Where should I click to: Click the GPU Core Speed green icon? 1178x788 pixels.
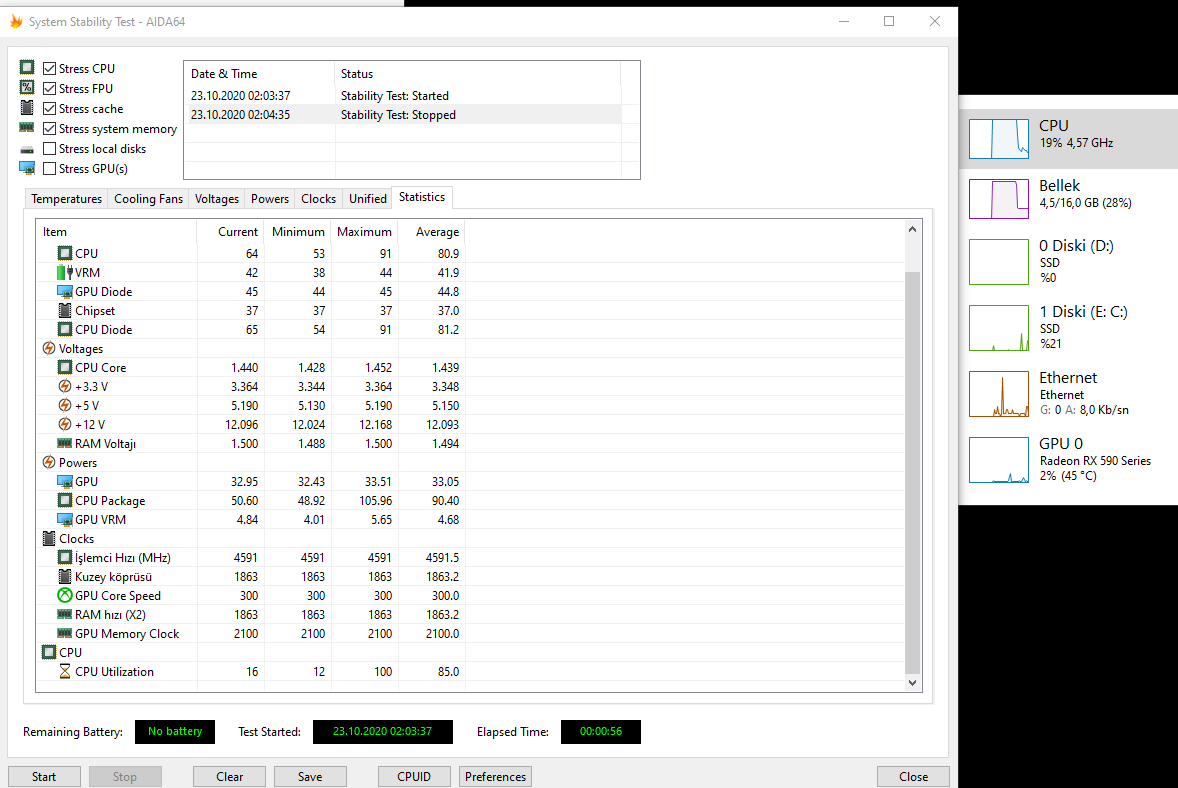pyautogui.click(x=65, y=595)
